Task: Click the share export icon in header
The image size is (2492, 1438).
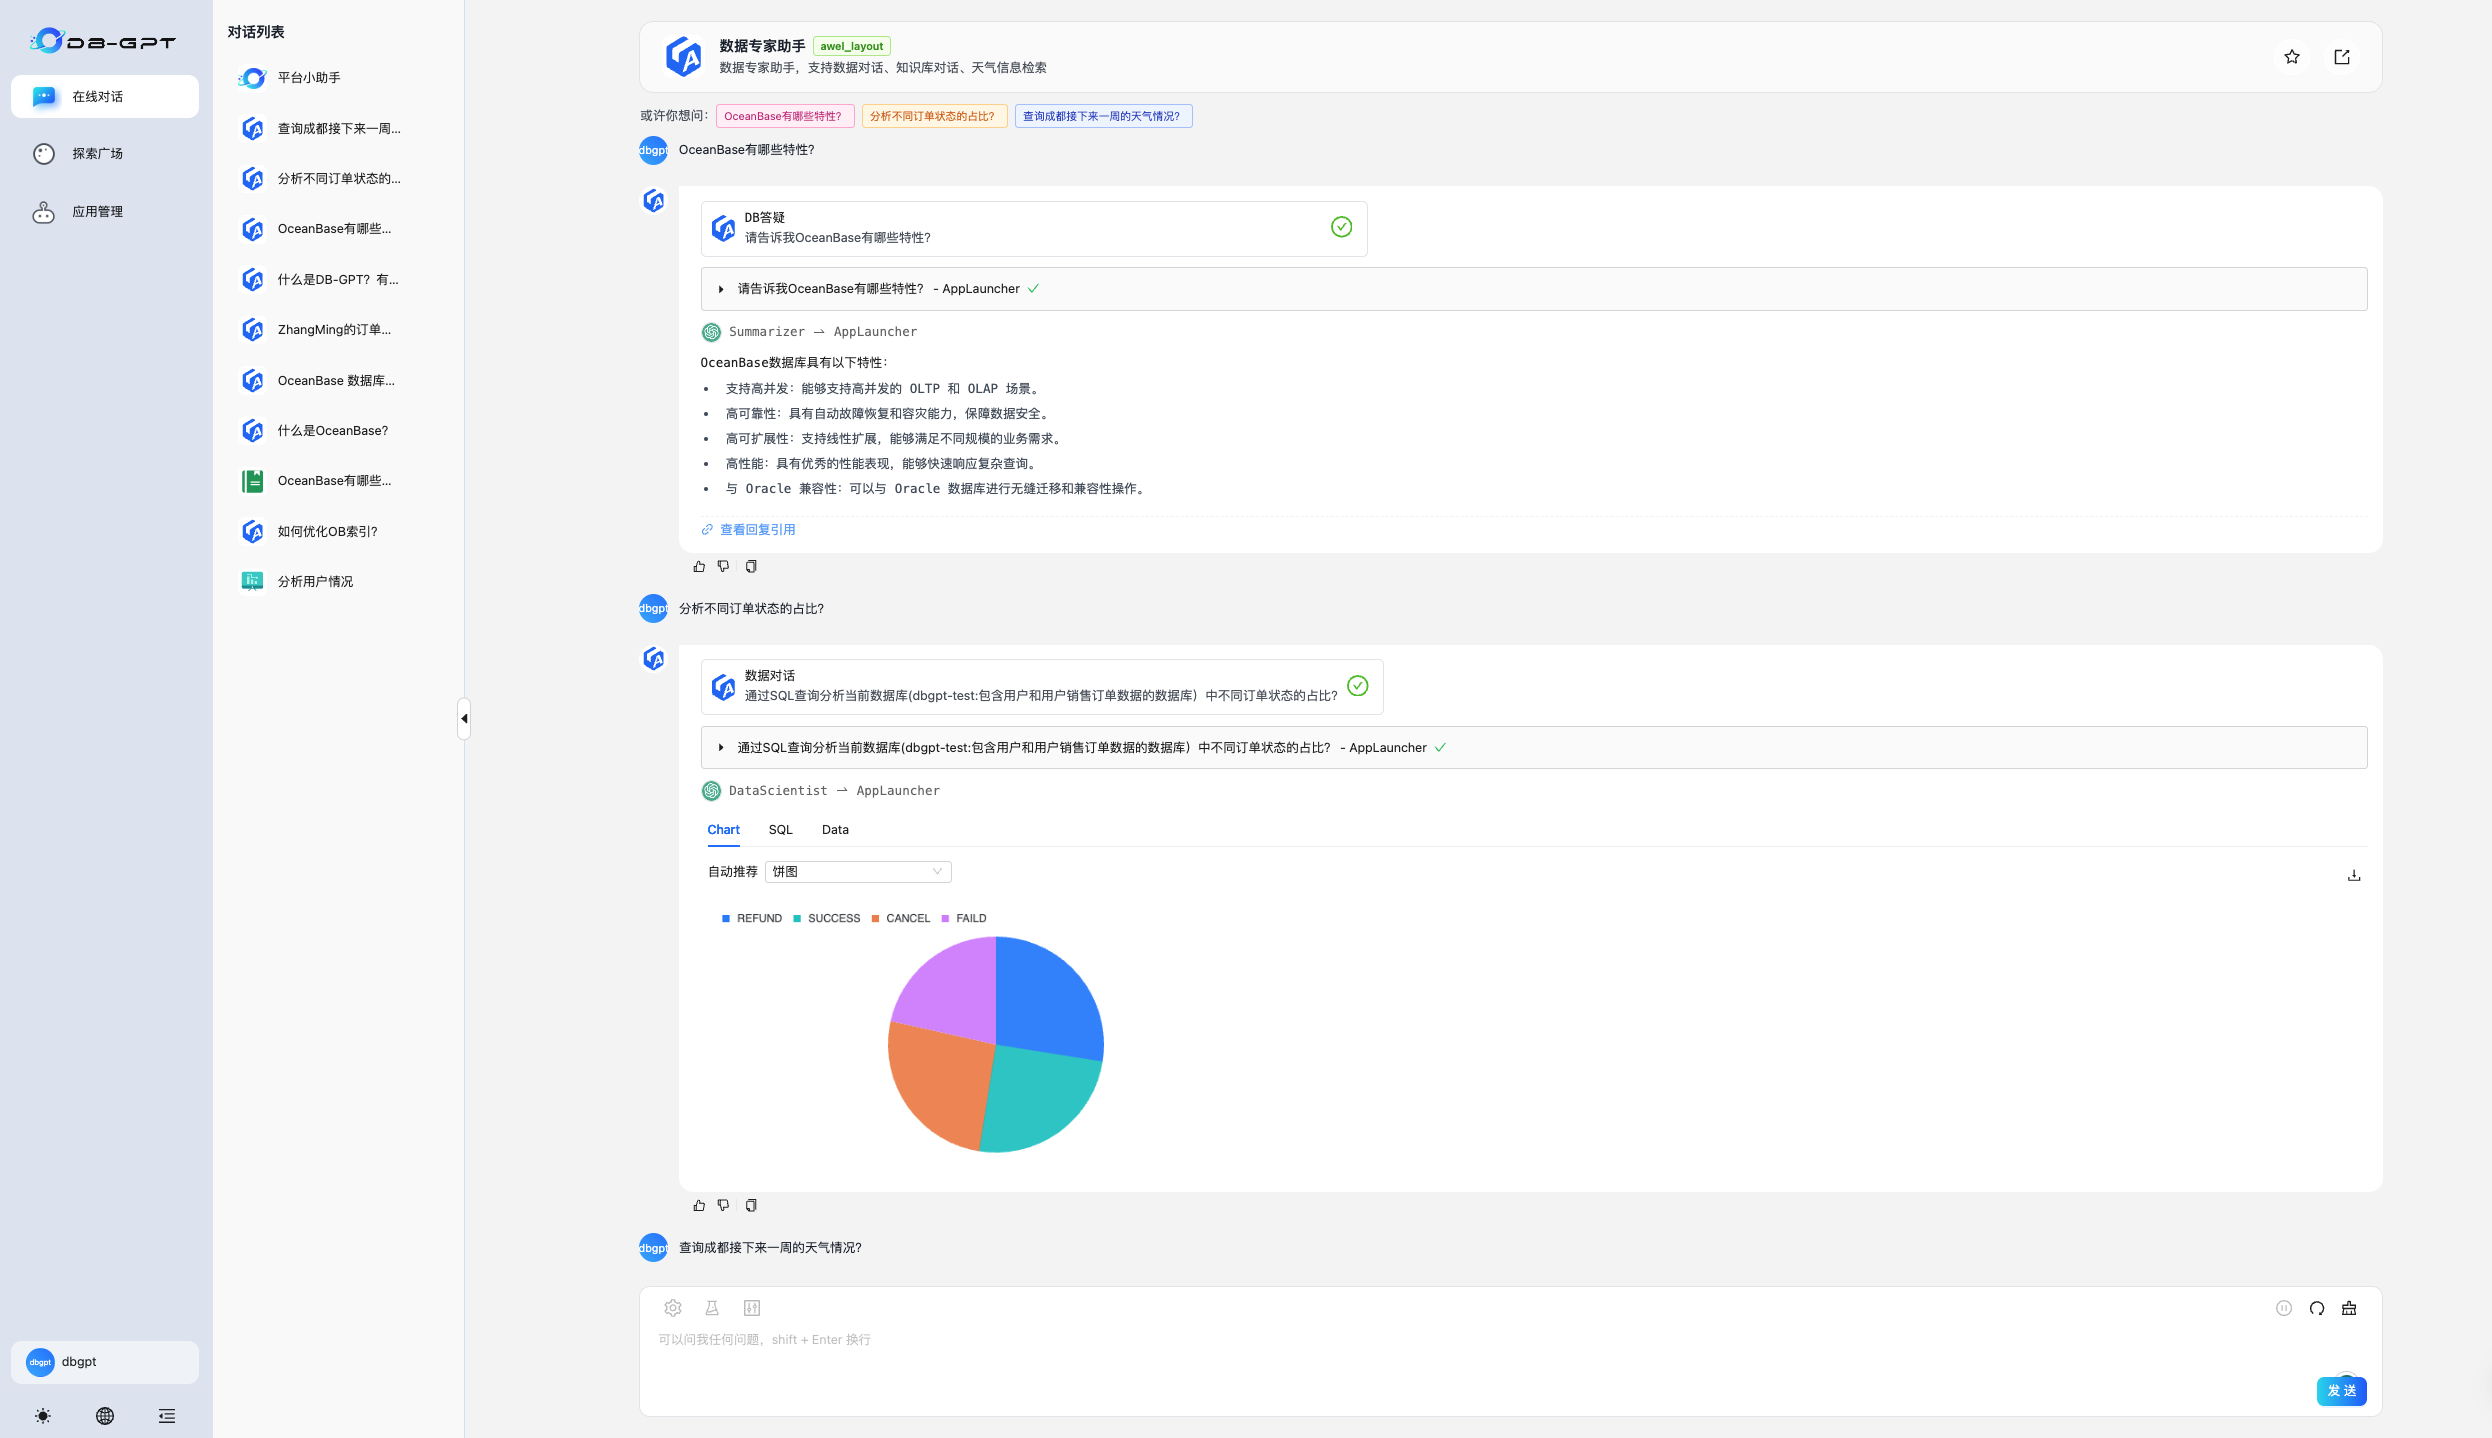Action: 2342,57
